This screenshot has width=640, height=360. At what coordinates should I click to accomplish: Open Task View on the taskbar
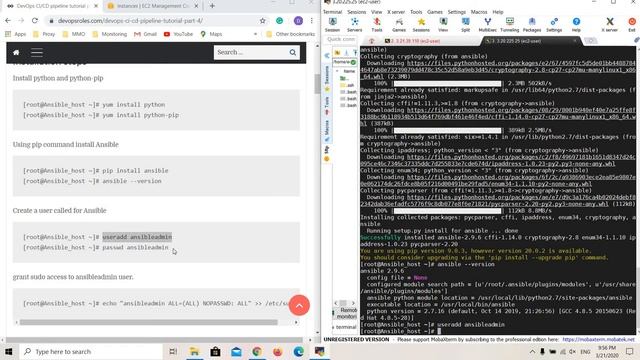pos(173,351)
